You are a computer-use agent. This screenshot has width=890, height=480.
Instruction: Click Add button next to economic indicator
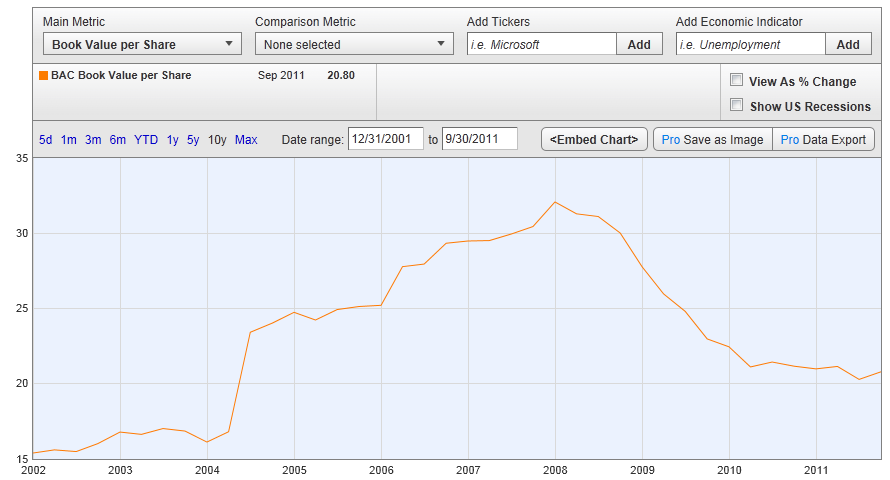click(x=848, y=44)
